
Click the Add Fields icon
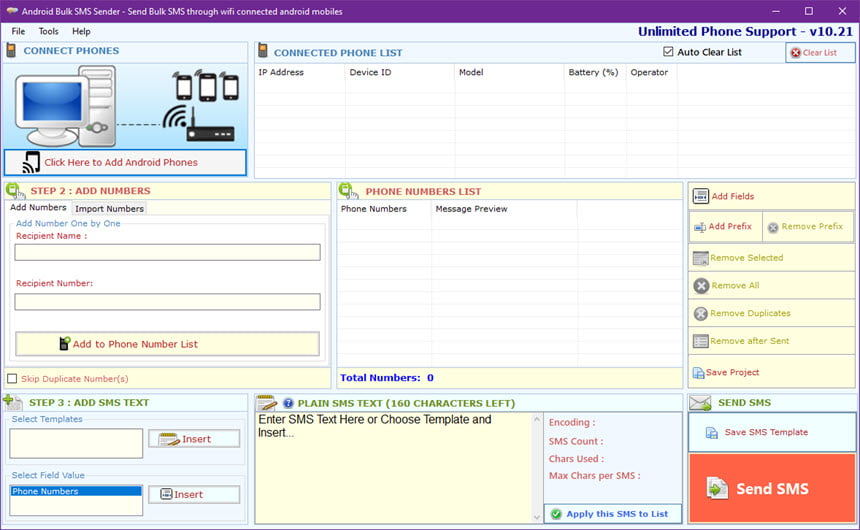(700, 196)
